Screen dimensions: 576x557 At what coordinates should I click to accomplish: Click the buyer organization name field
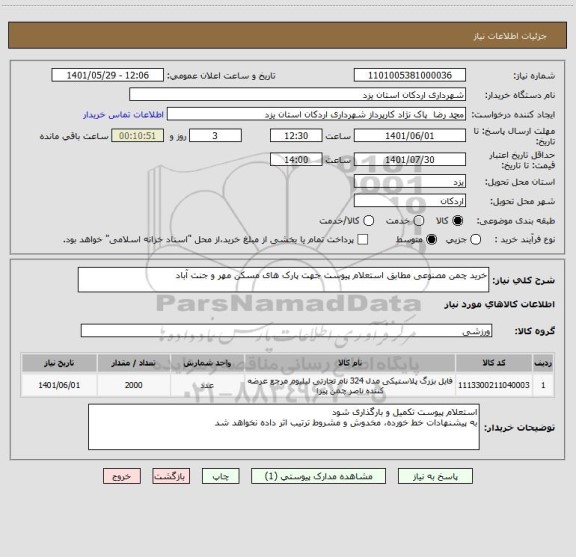point(298,95)
